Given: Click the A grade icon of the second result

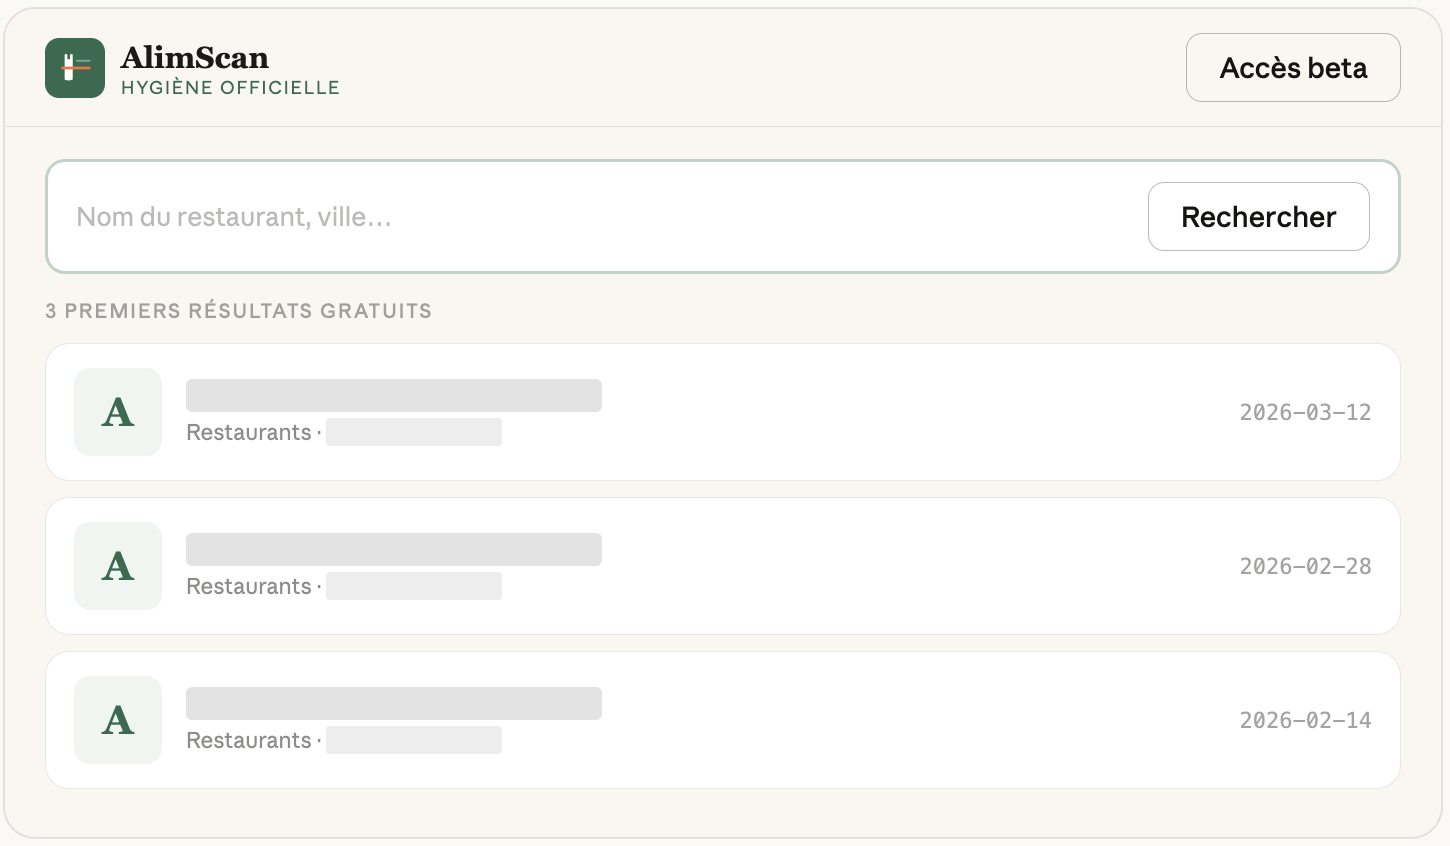Looking at the screenshot, I should pos(117,565).
